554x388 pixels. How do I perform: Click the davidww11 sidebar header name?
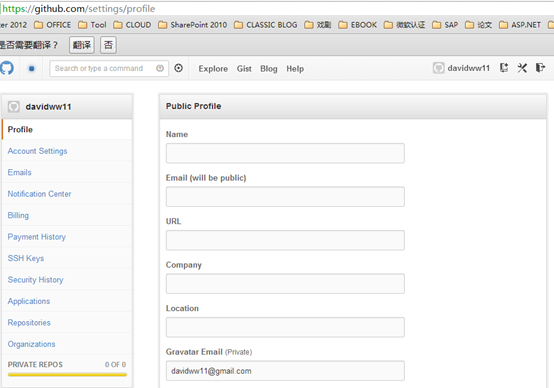48,107
